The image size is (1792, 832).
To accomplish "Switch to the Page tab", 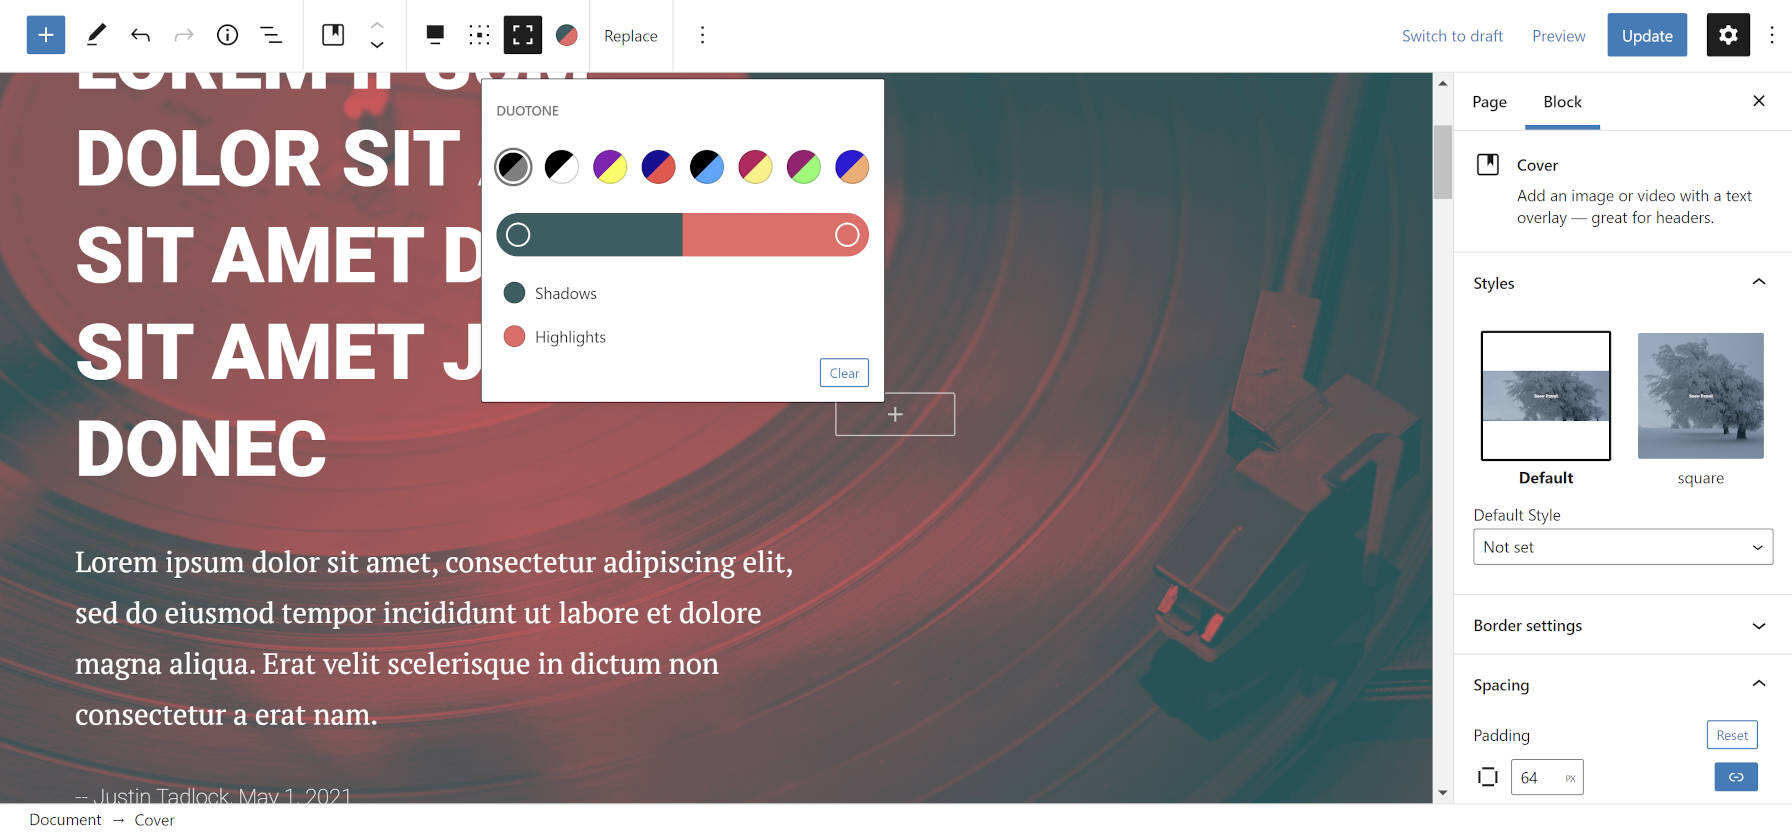I will click(x=1489, y=102).
